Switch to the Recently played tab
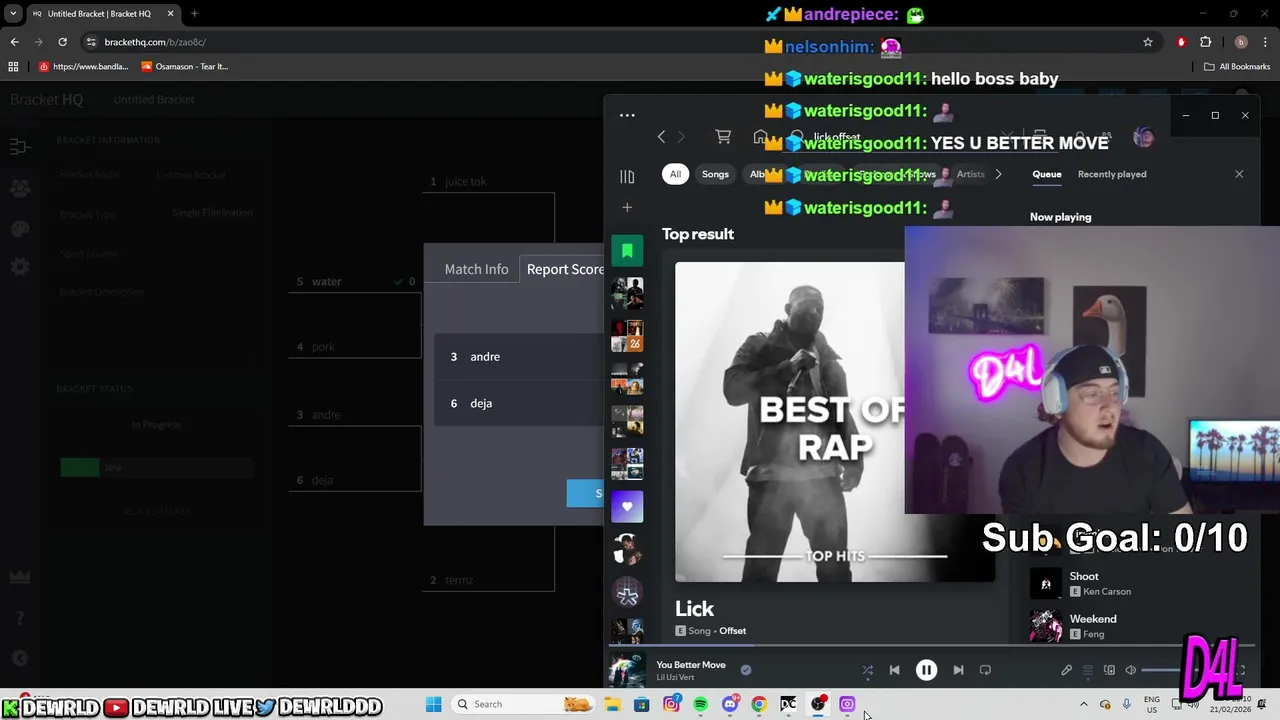The height and width of the screenshot is (720, 1280). coord(1112,174)
